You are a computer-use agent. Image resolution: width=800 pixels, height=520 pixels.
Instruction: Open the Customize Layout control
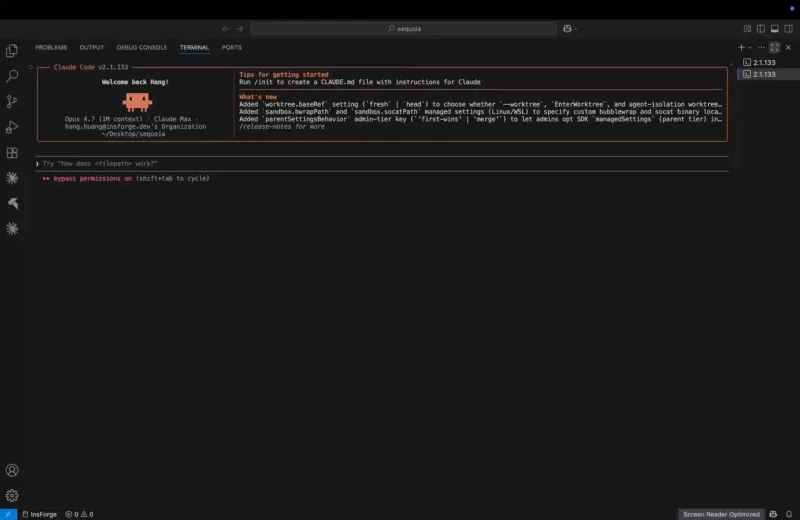tap(747, 29)
